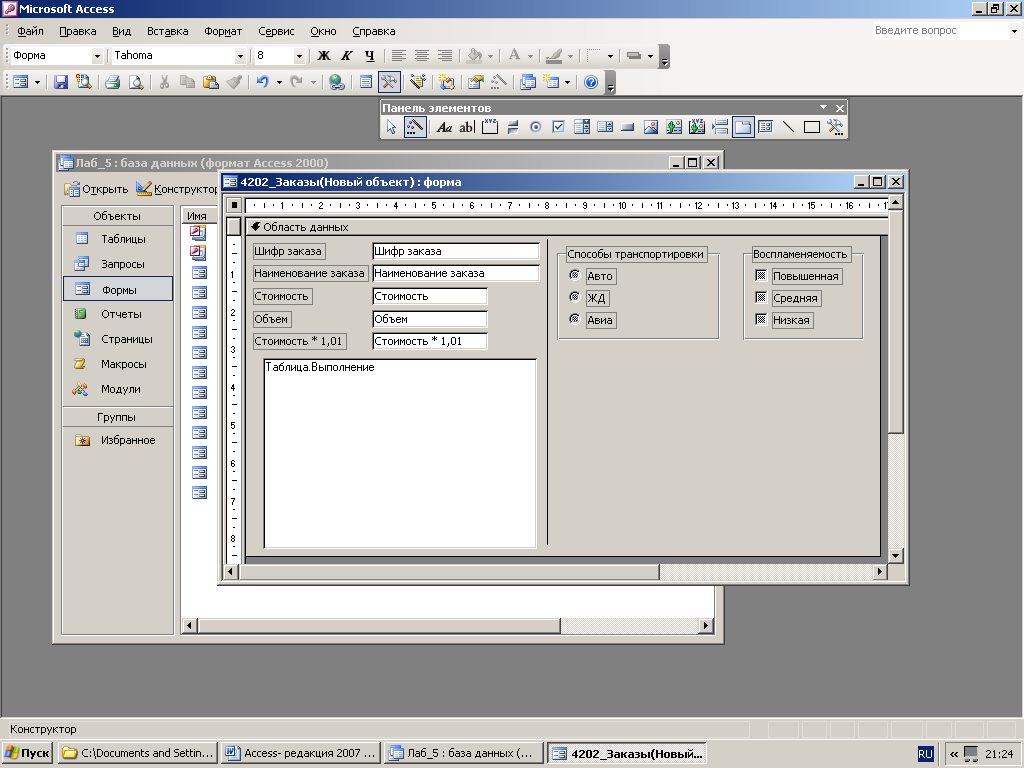The image size is (1024, 768).
Task: Open Microsoft Access Help icon
Action: tap(591, 82)
